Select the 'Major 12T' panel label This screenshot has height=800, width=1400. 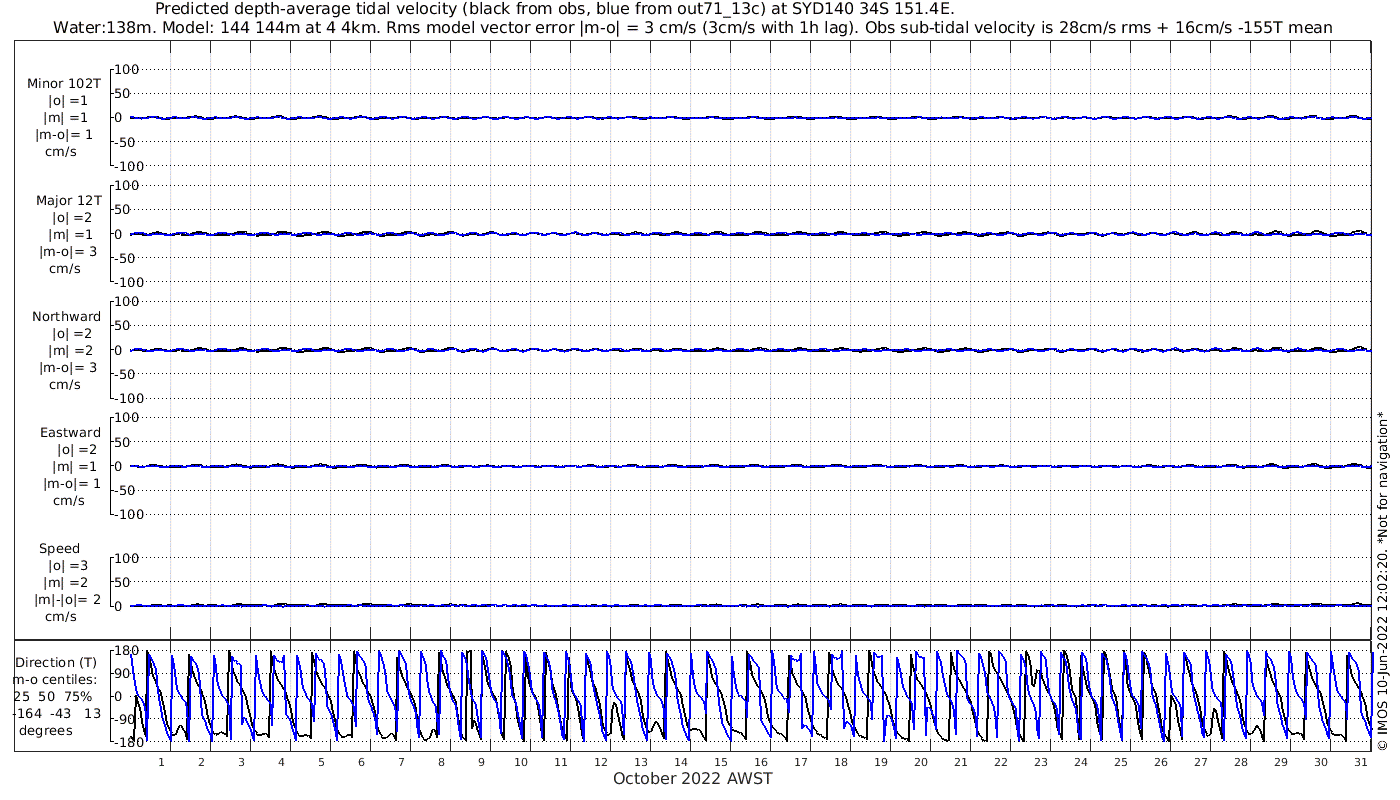(x=68, y=201)
